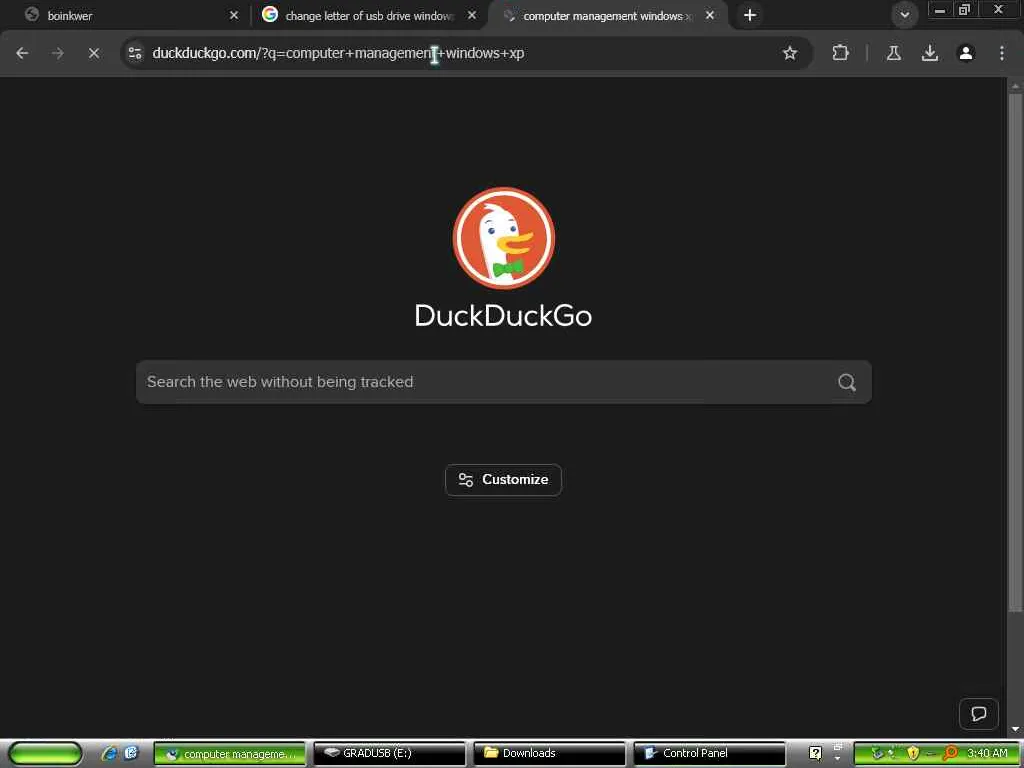Click the second quick launch icon

[x=131, y=753]
